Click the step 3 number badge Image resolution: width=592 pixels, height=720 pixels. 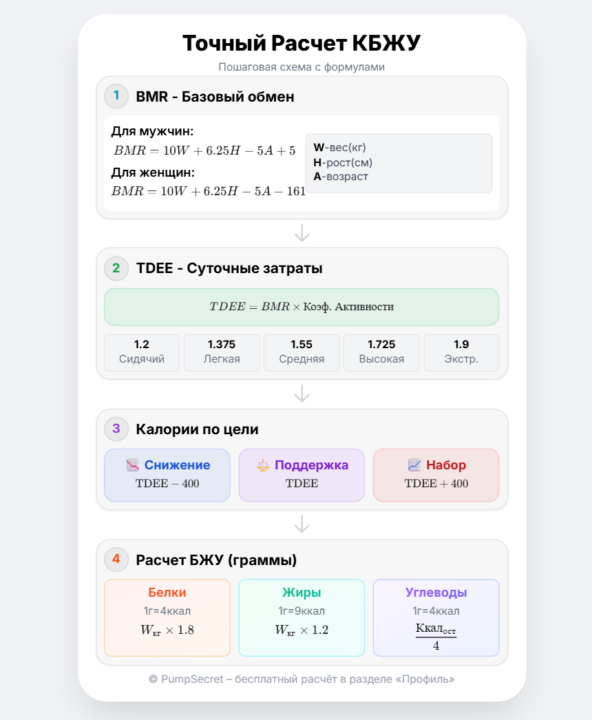click(x=116, y=429)
